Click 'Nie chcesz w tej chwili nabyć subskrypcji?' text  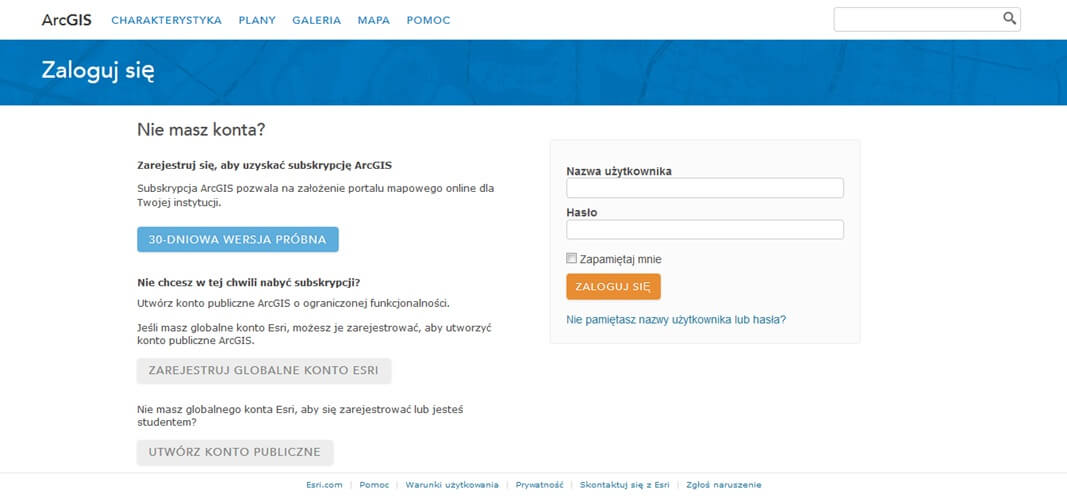(248, 282)
